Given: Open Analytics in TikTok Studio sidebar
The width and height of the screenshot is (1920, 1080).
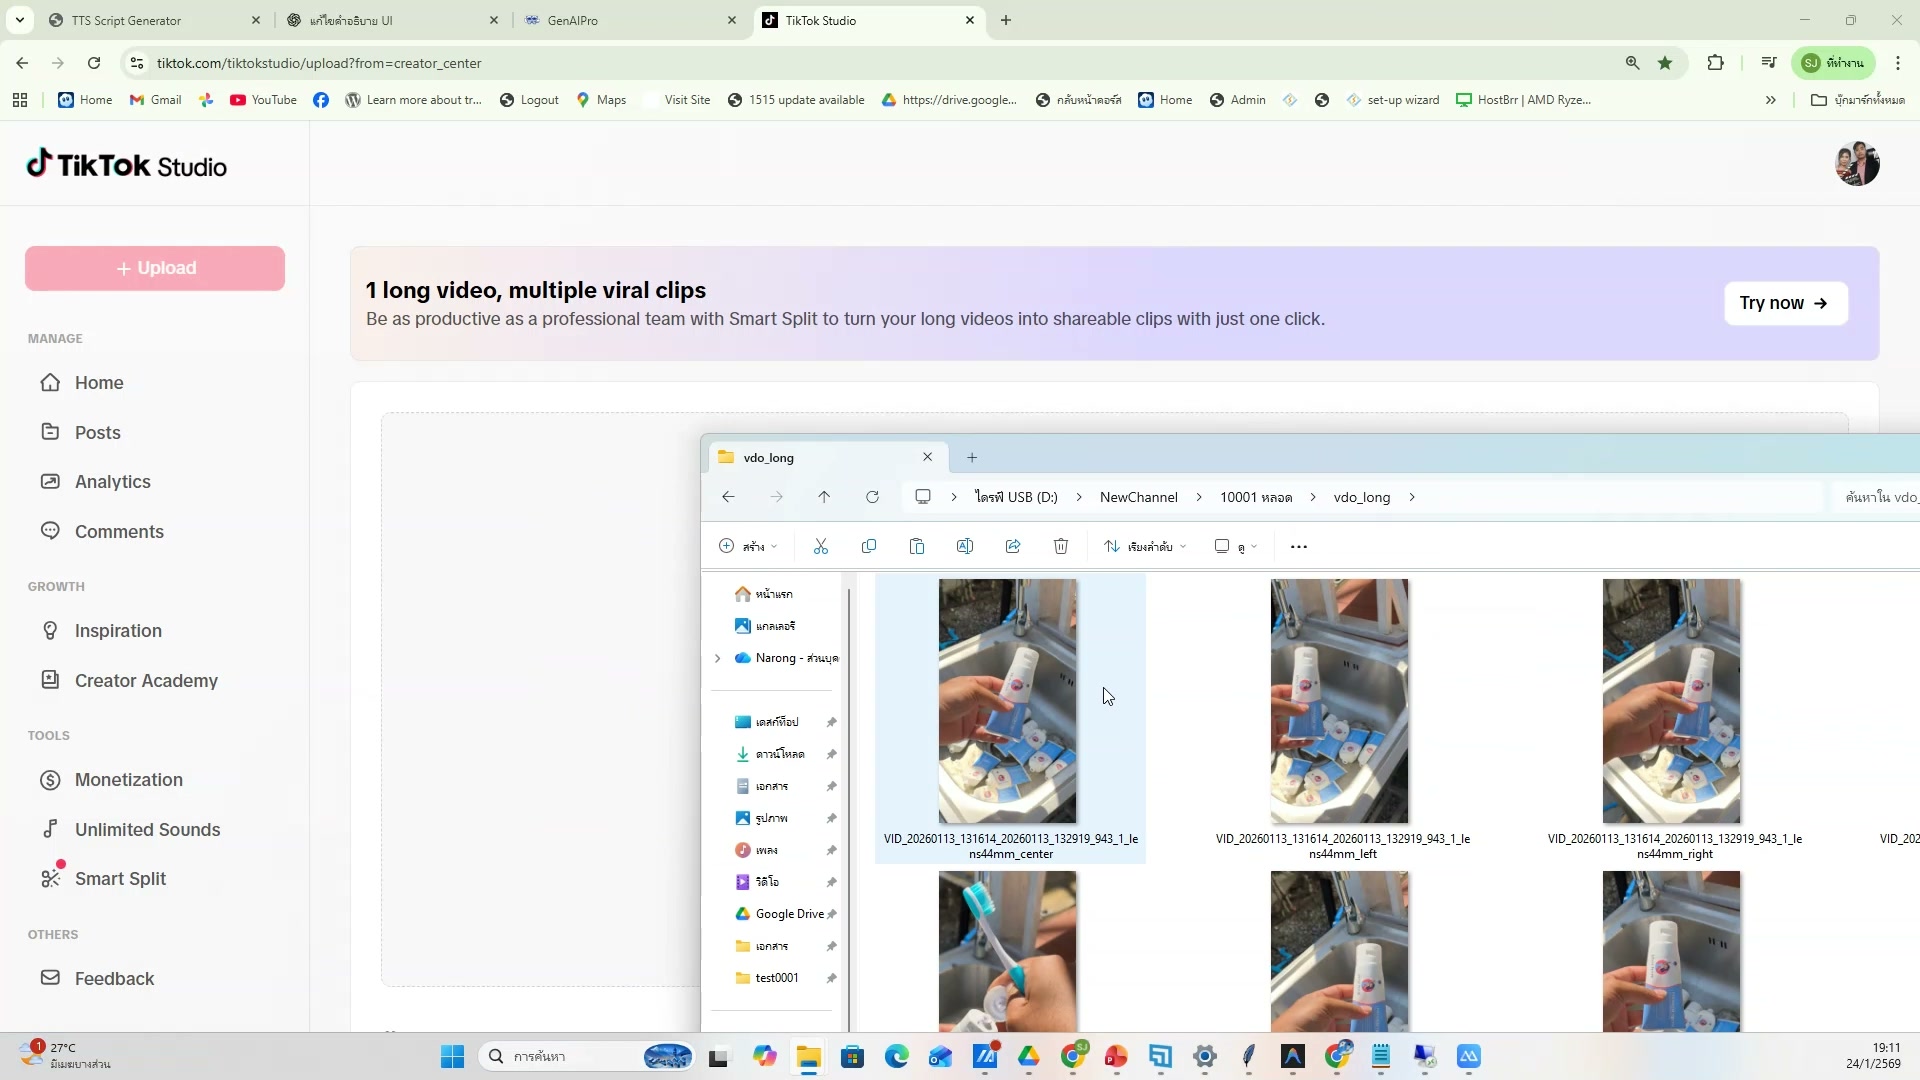Looking at the screenshot, I should (x=112, y=482).
